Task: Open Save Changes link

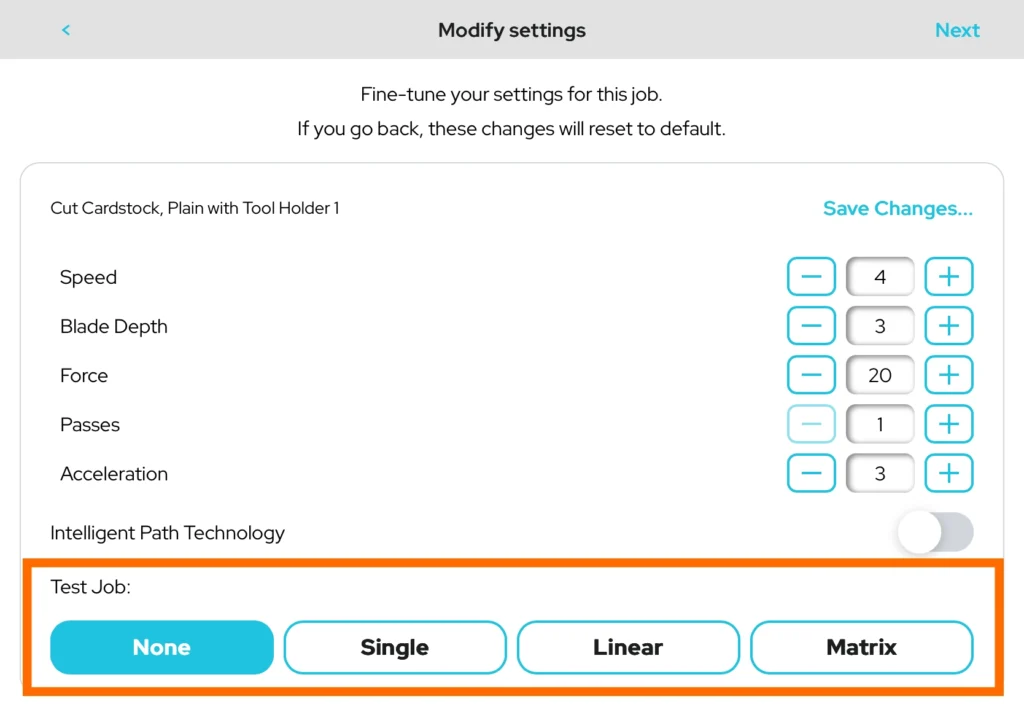Action: (897, 209)
